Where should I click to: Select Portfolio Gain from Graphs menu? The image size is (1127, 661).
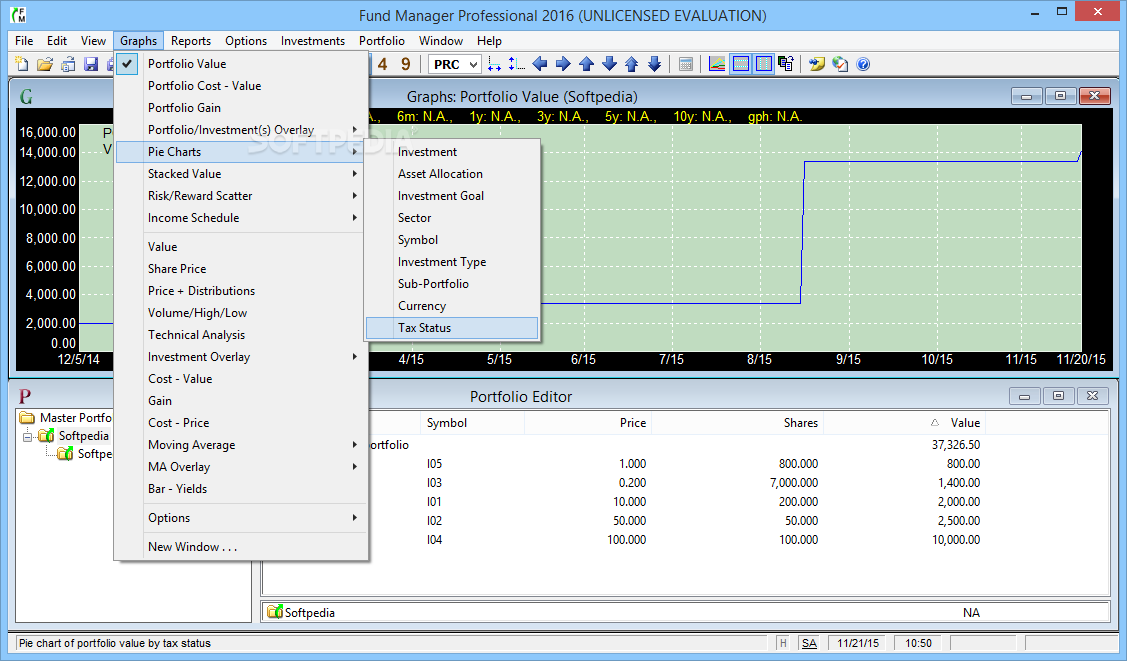click(x=242, y=108)
